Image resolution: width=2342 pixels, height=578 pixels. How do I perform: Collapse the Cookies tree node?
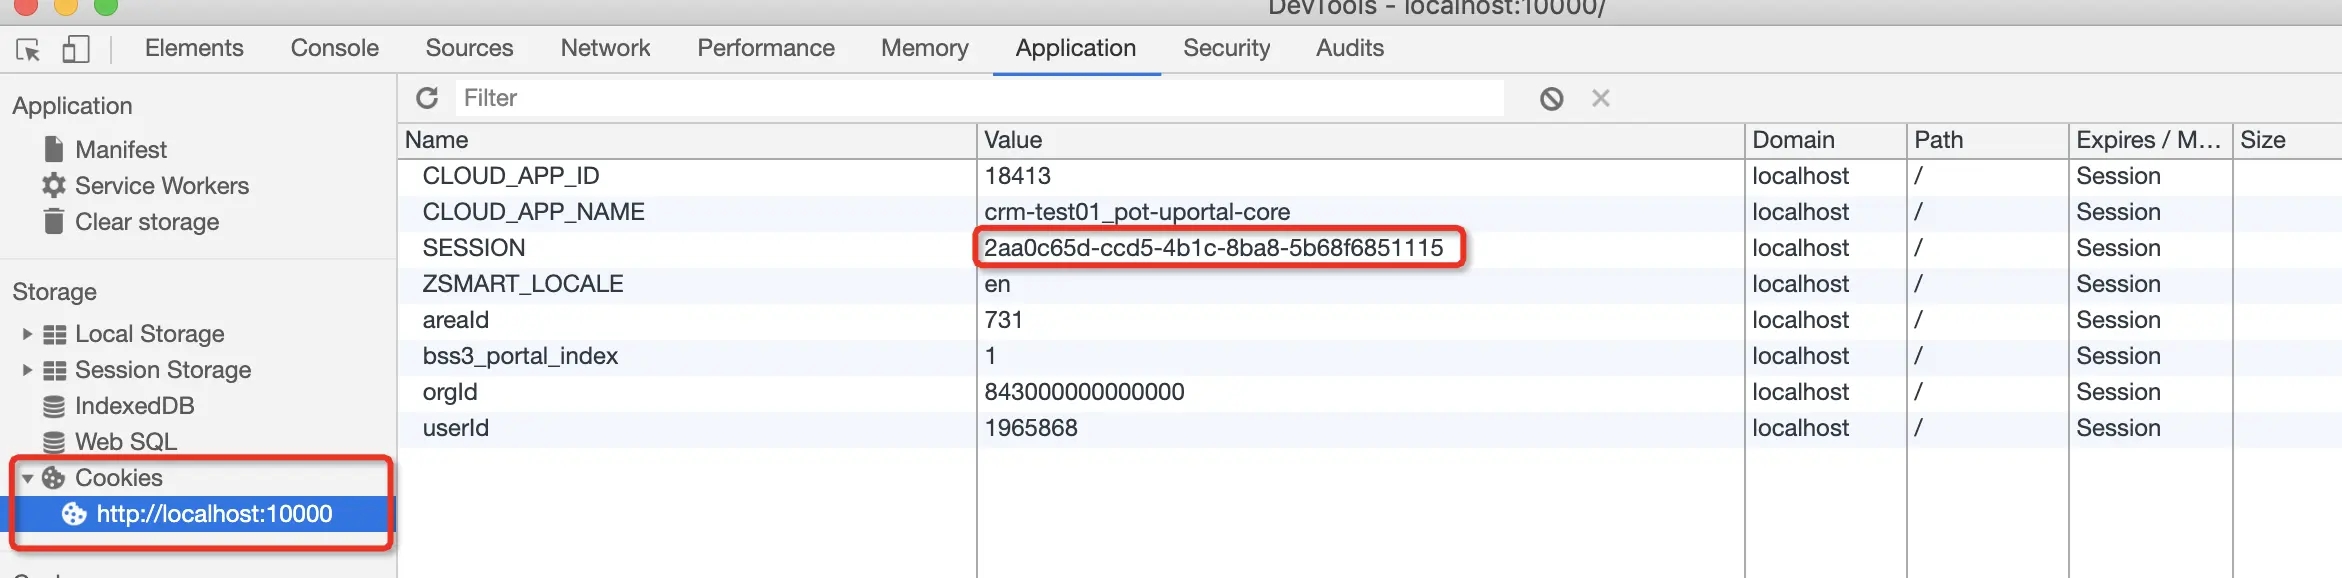(x=27, y=478)
